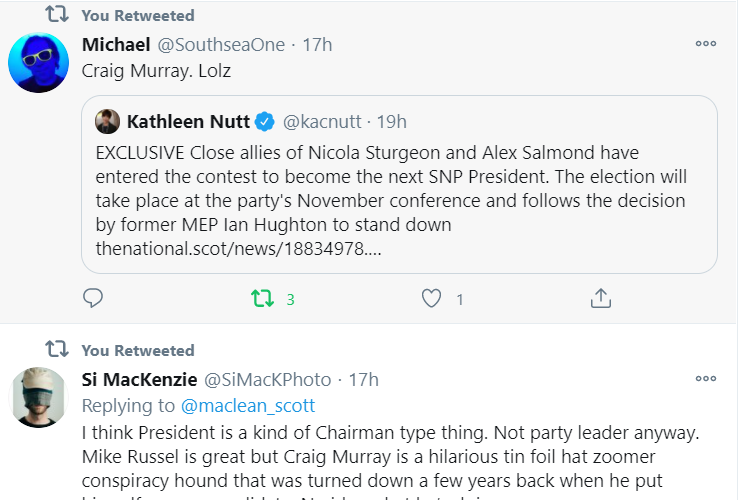Open Si MacKenzie's profile avatar
The width and height of the screenshot is (744, 500).
click(38, 397)
